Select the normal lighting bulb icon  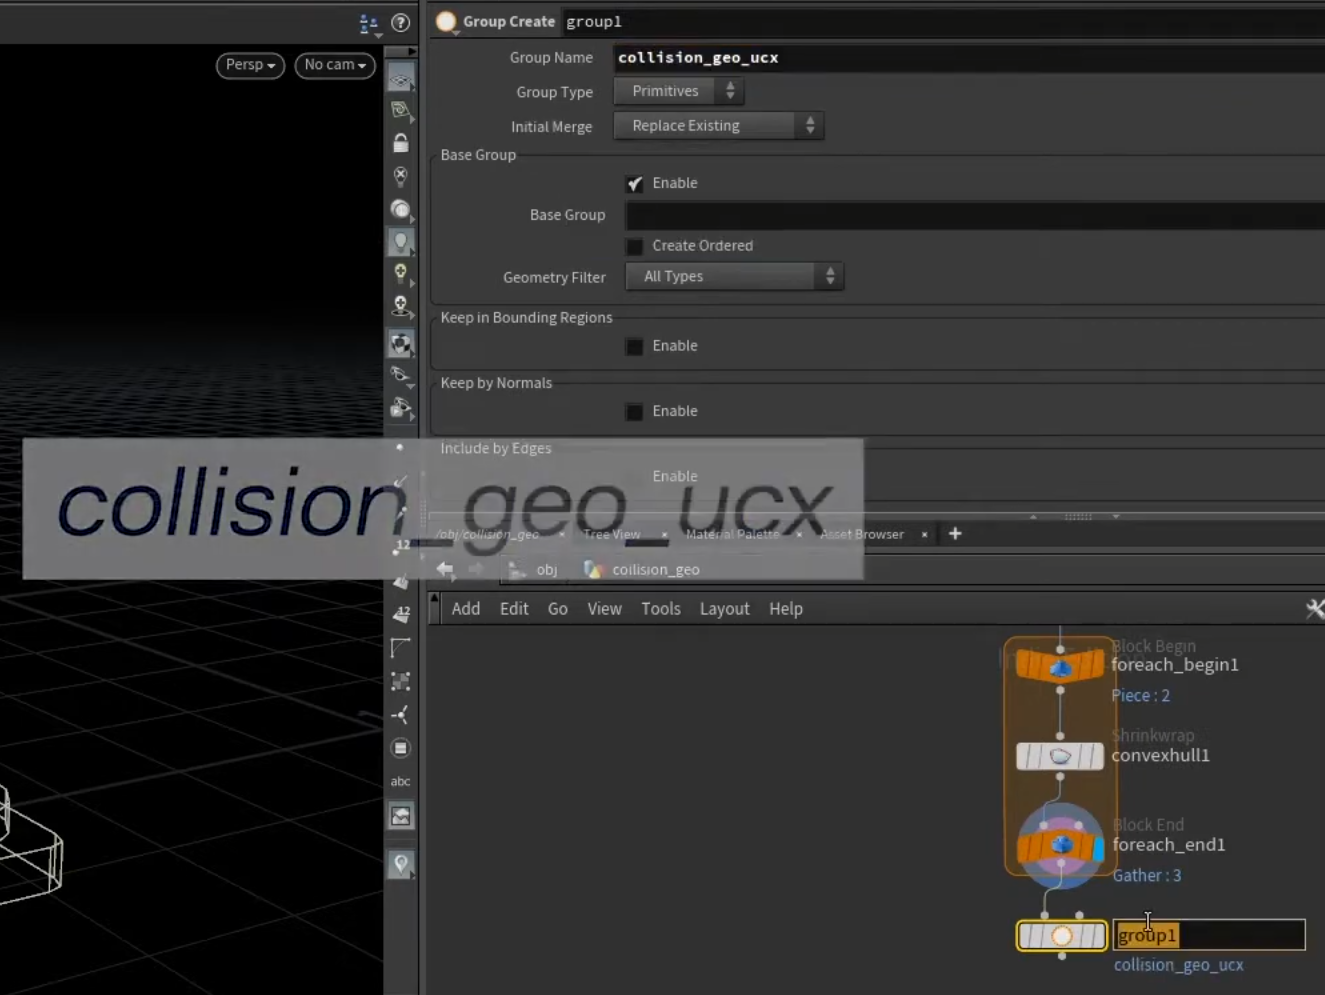[400, 242]
